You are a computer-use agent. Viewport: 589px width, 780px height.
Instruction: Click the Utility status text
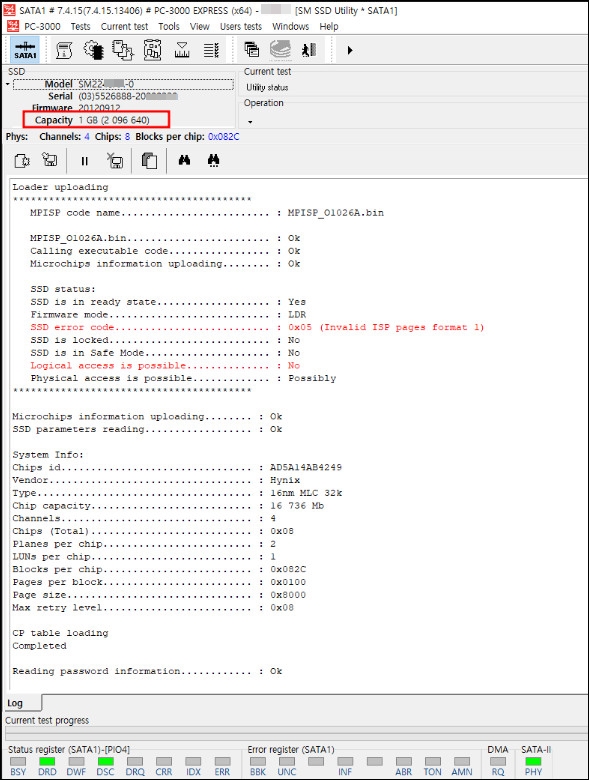[267, 88]
